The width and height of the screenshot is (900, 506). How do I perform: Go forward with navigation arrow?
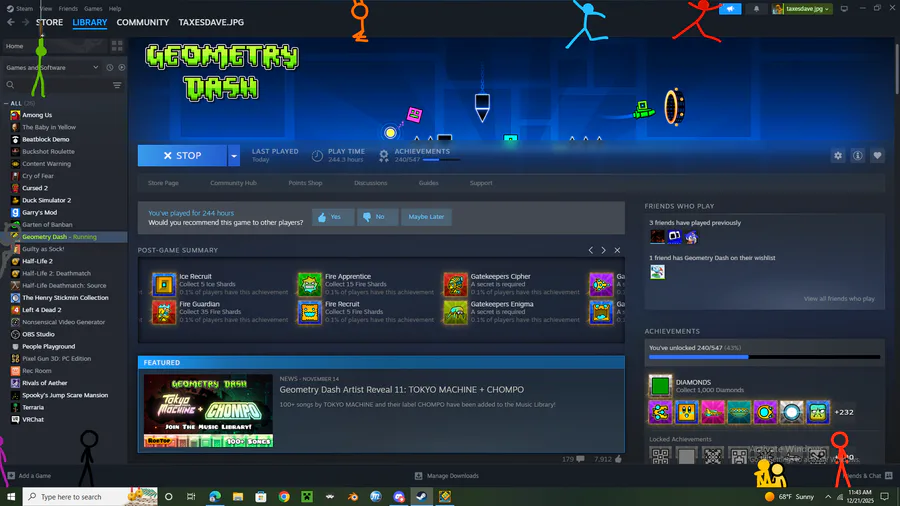25,22
